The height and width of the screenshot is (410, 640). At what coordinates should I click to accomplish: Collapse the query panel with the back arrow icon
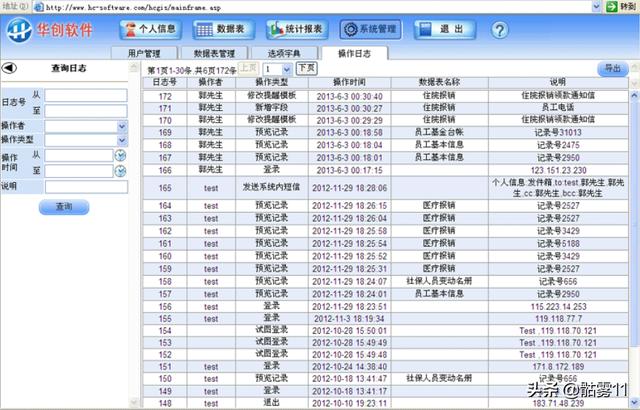9,68
